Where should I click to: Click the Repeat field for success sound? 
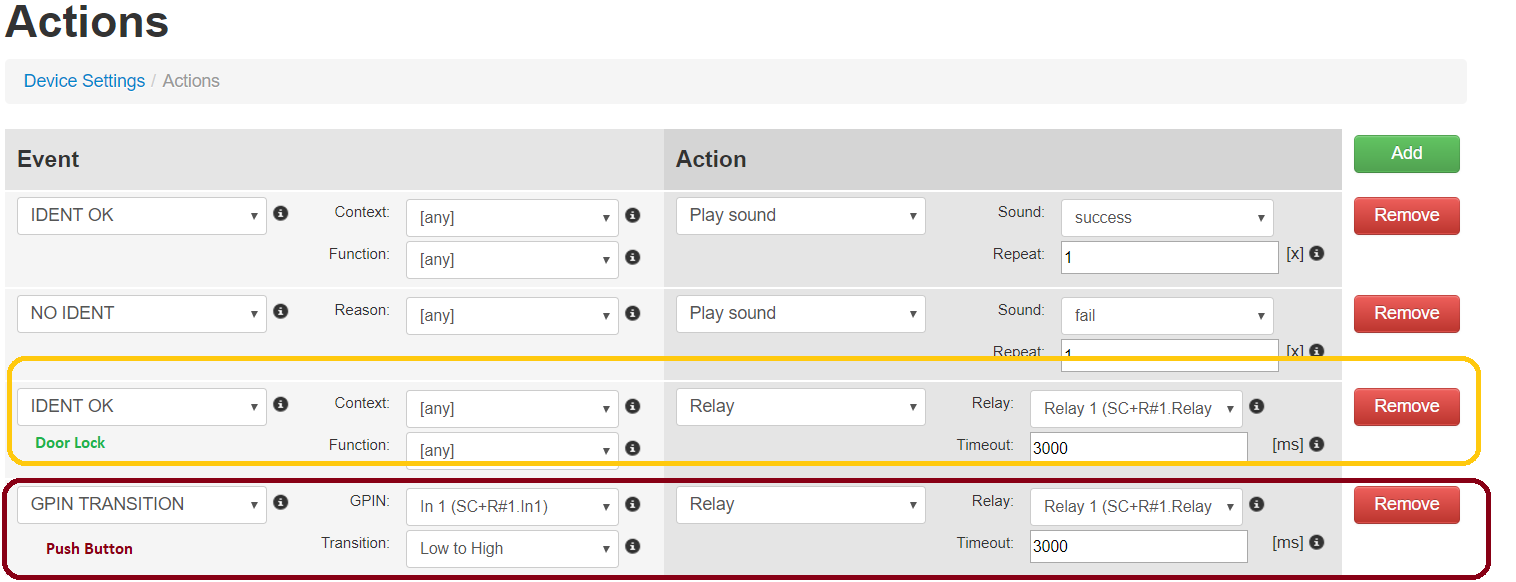1169,257
